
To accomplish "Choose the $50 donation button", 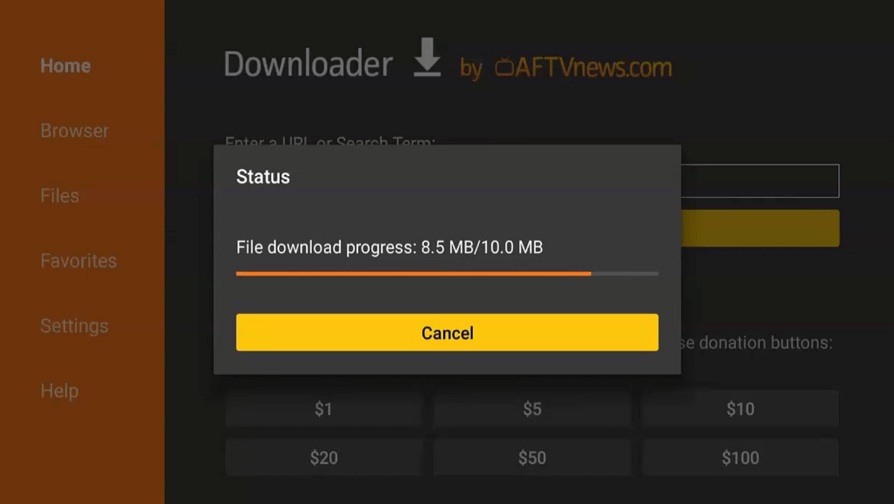I will (532, 457).
